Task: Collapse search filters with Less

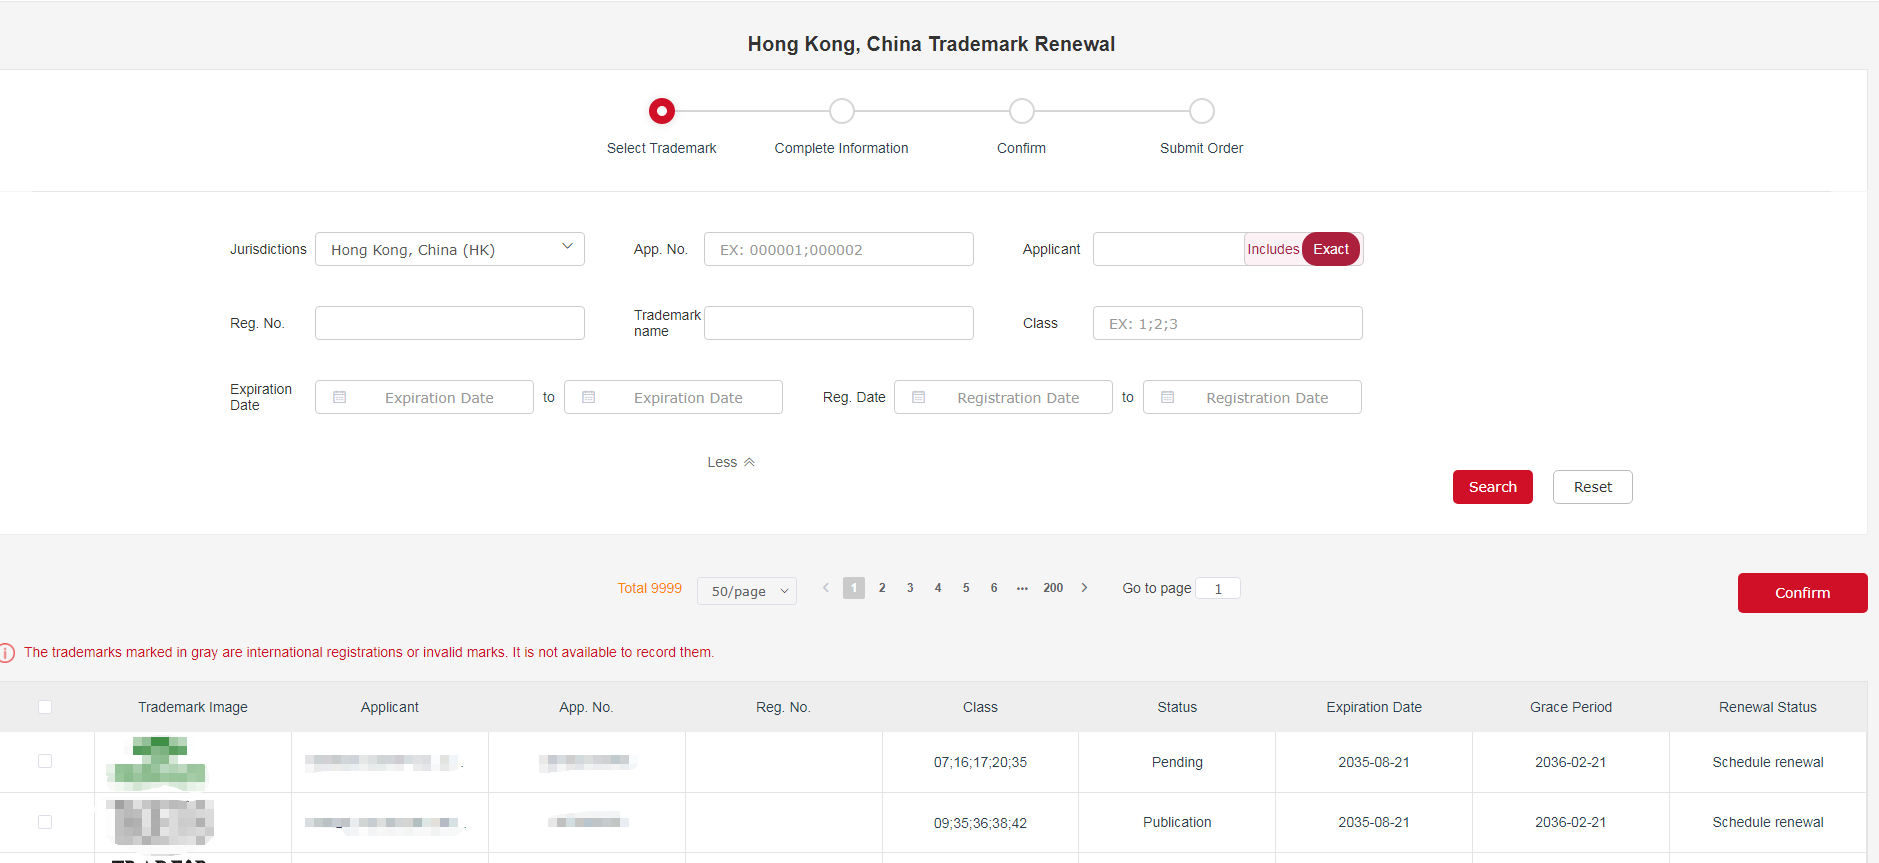Action: pyautogui.click(x=731, y=462)
